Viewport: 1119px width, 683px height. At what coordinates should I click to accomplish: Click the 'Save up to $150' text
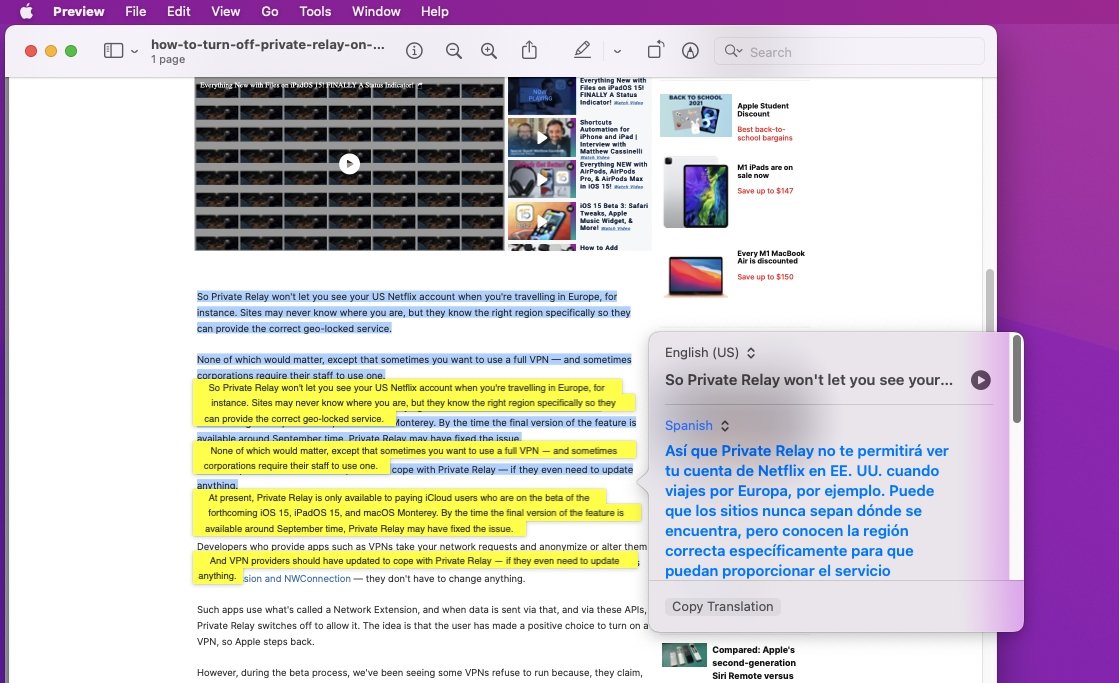(765, 277)
